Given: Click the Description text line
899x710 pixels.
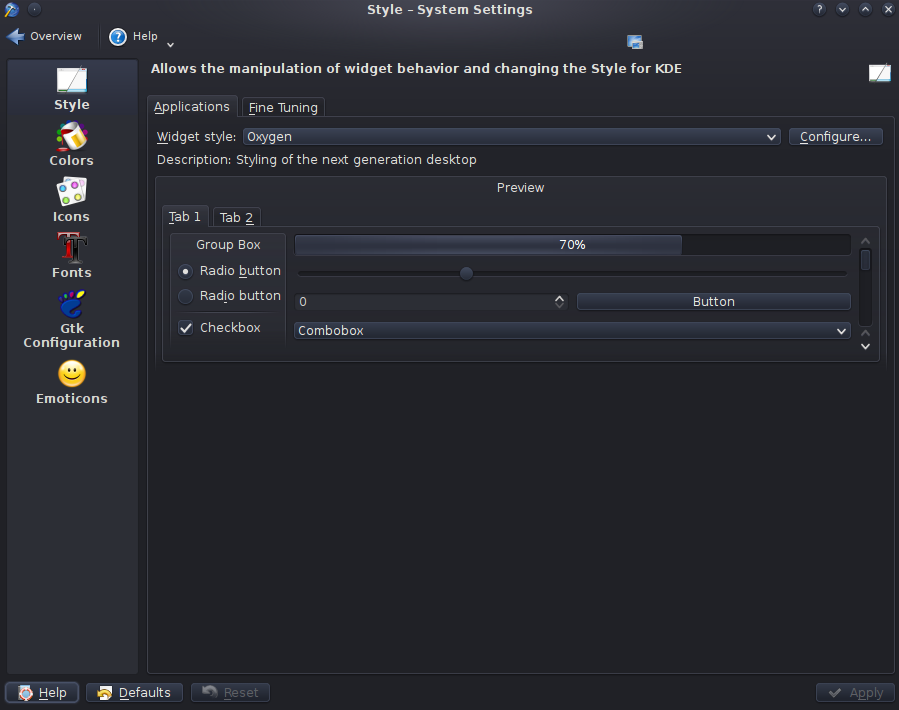Looking at the screenshot, I should pos(316,159).
